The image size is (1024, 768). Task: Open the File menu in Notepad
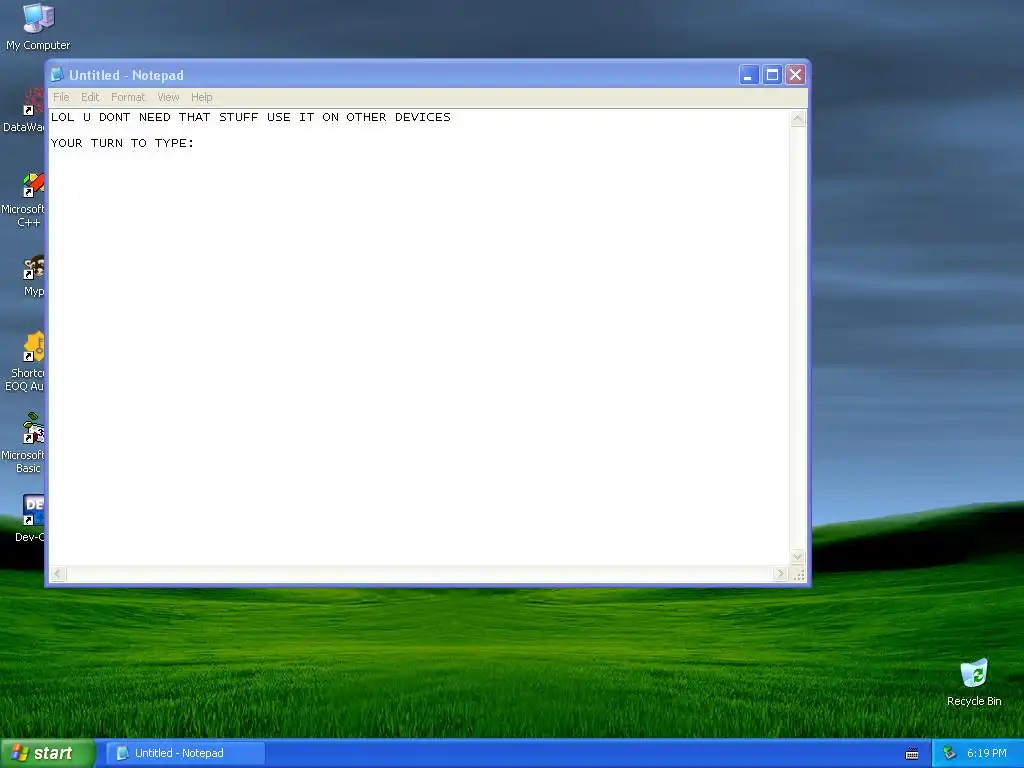tap(61, 97)
